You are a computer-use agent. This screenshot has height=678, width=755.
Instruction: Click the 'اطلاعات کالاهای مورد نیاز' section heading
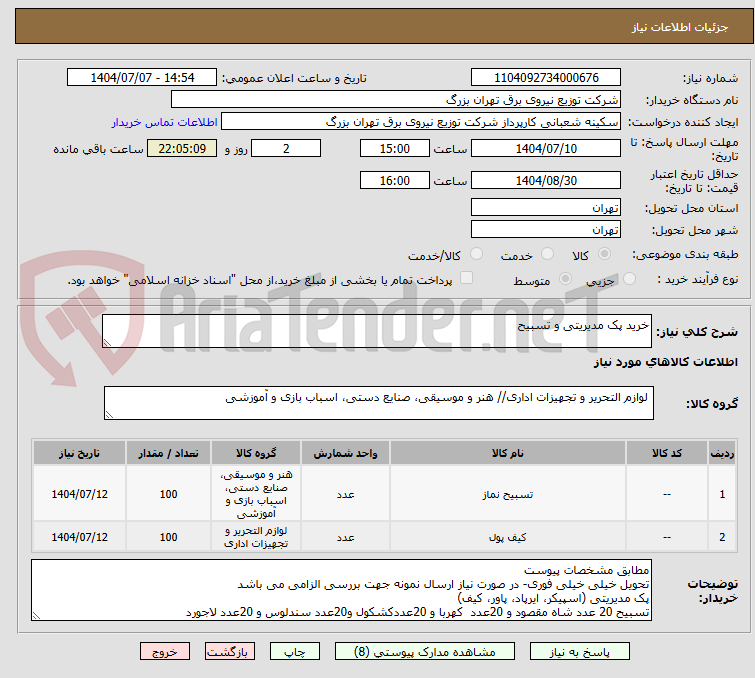coord(665,362)
